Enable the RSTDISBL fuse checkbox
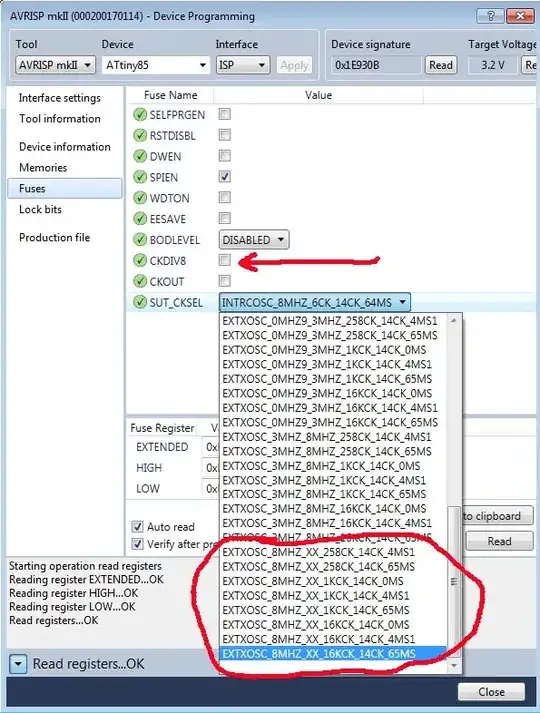The image size is (540, 713). (225, 135)
